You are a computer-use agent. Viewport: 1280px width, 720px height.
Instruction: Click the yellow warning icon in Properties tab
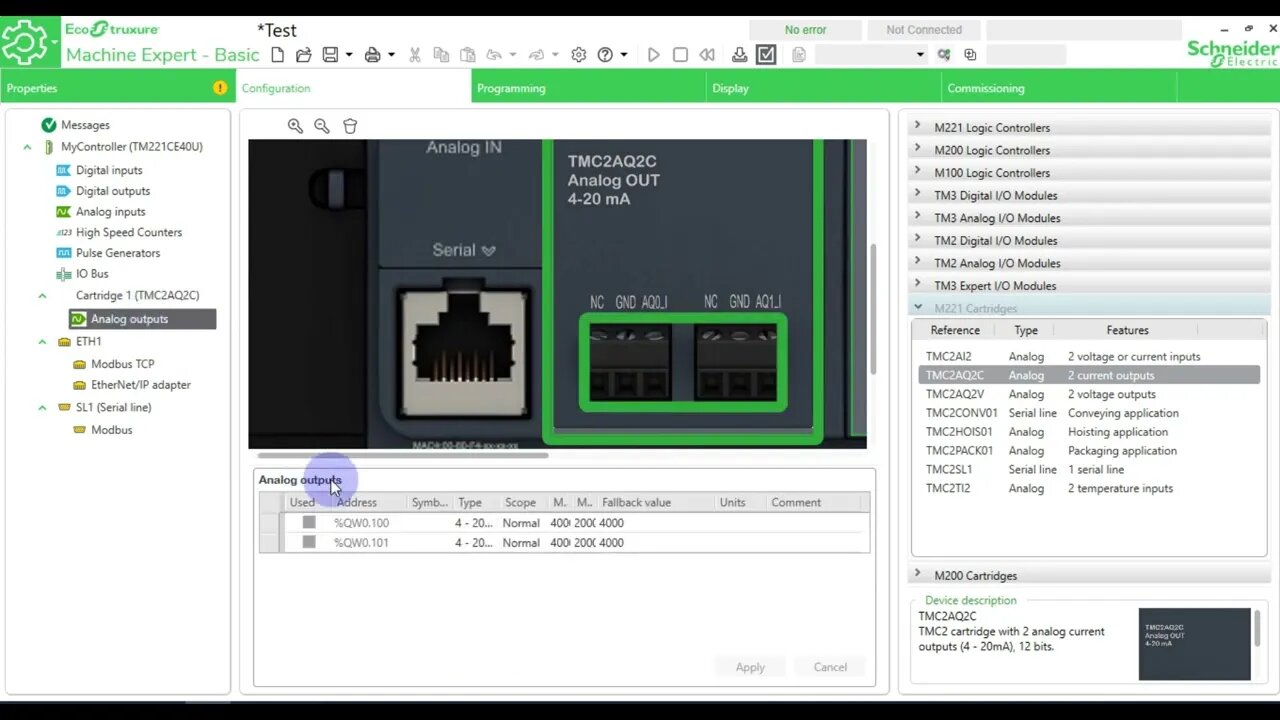pyautogui.click(x=220, y=88)
